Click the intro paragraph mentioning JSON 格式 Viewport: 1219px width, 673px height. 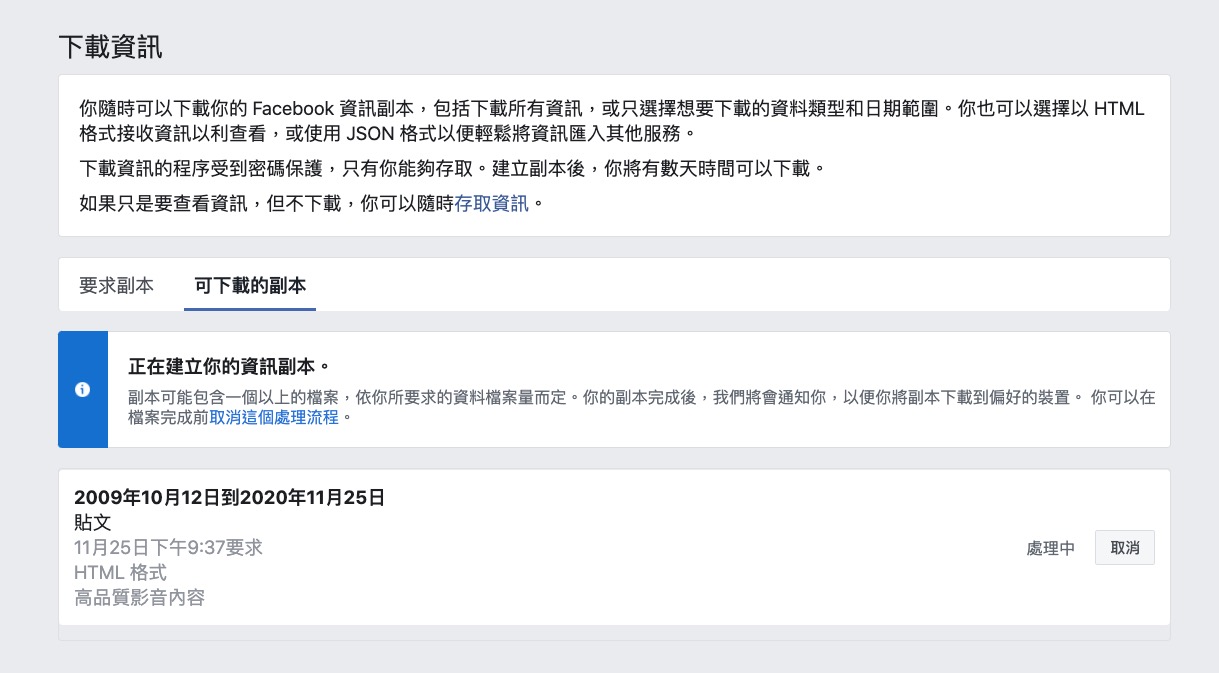400,133
